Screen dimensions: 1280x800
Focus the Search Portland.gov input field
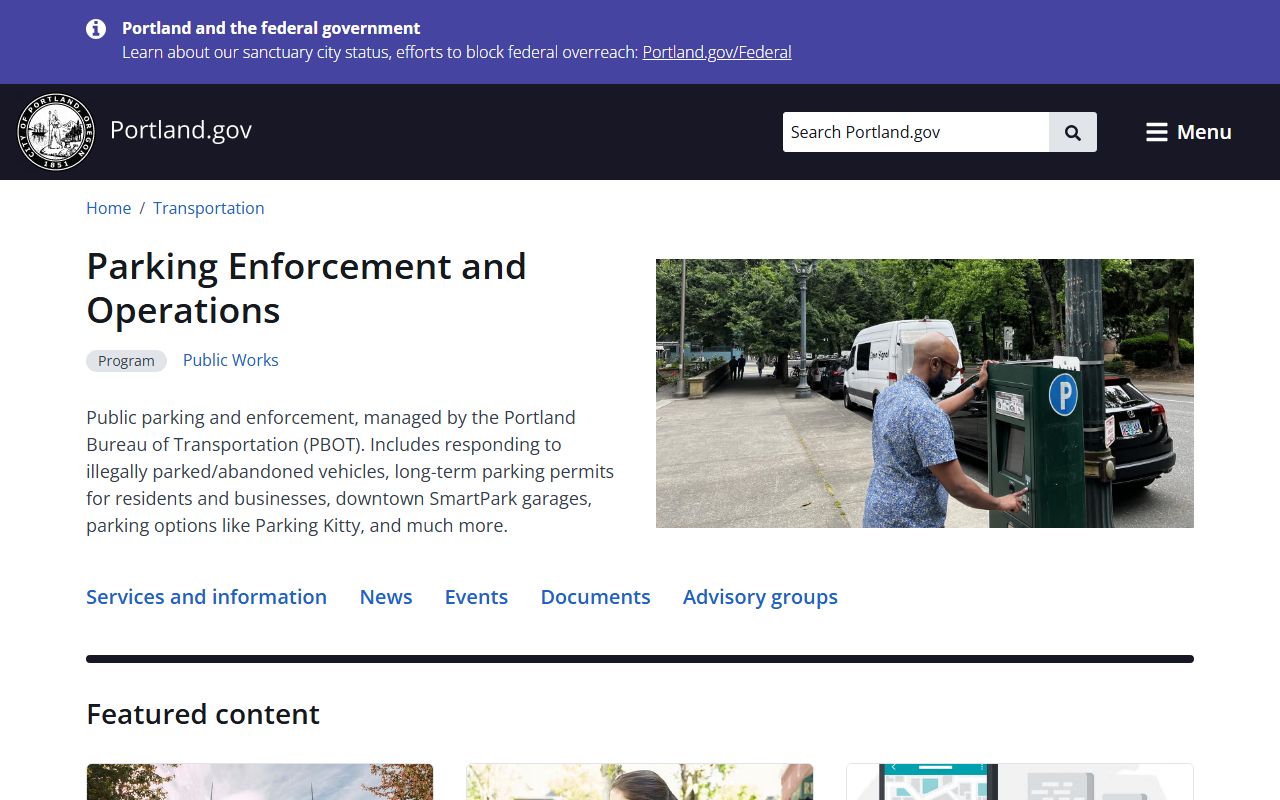tap(916, 132)
